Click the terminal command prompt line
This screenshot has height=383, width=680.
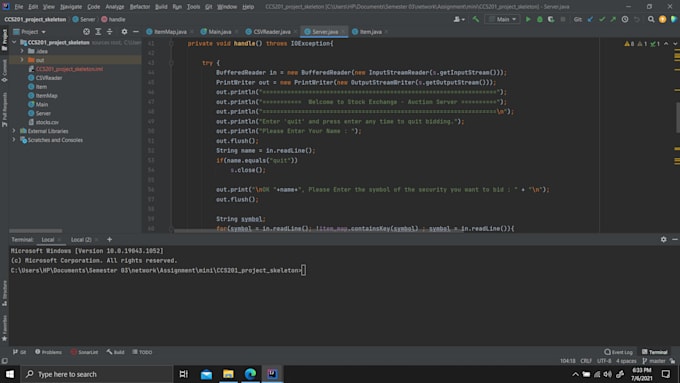[x=158, y=270]
